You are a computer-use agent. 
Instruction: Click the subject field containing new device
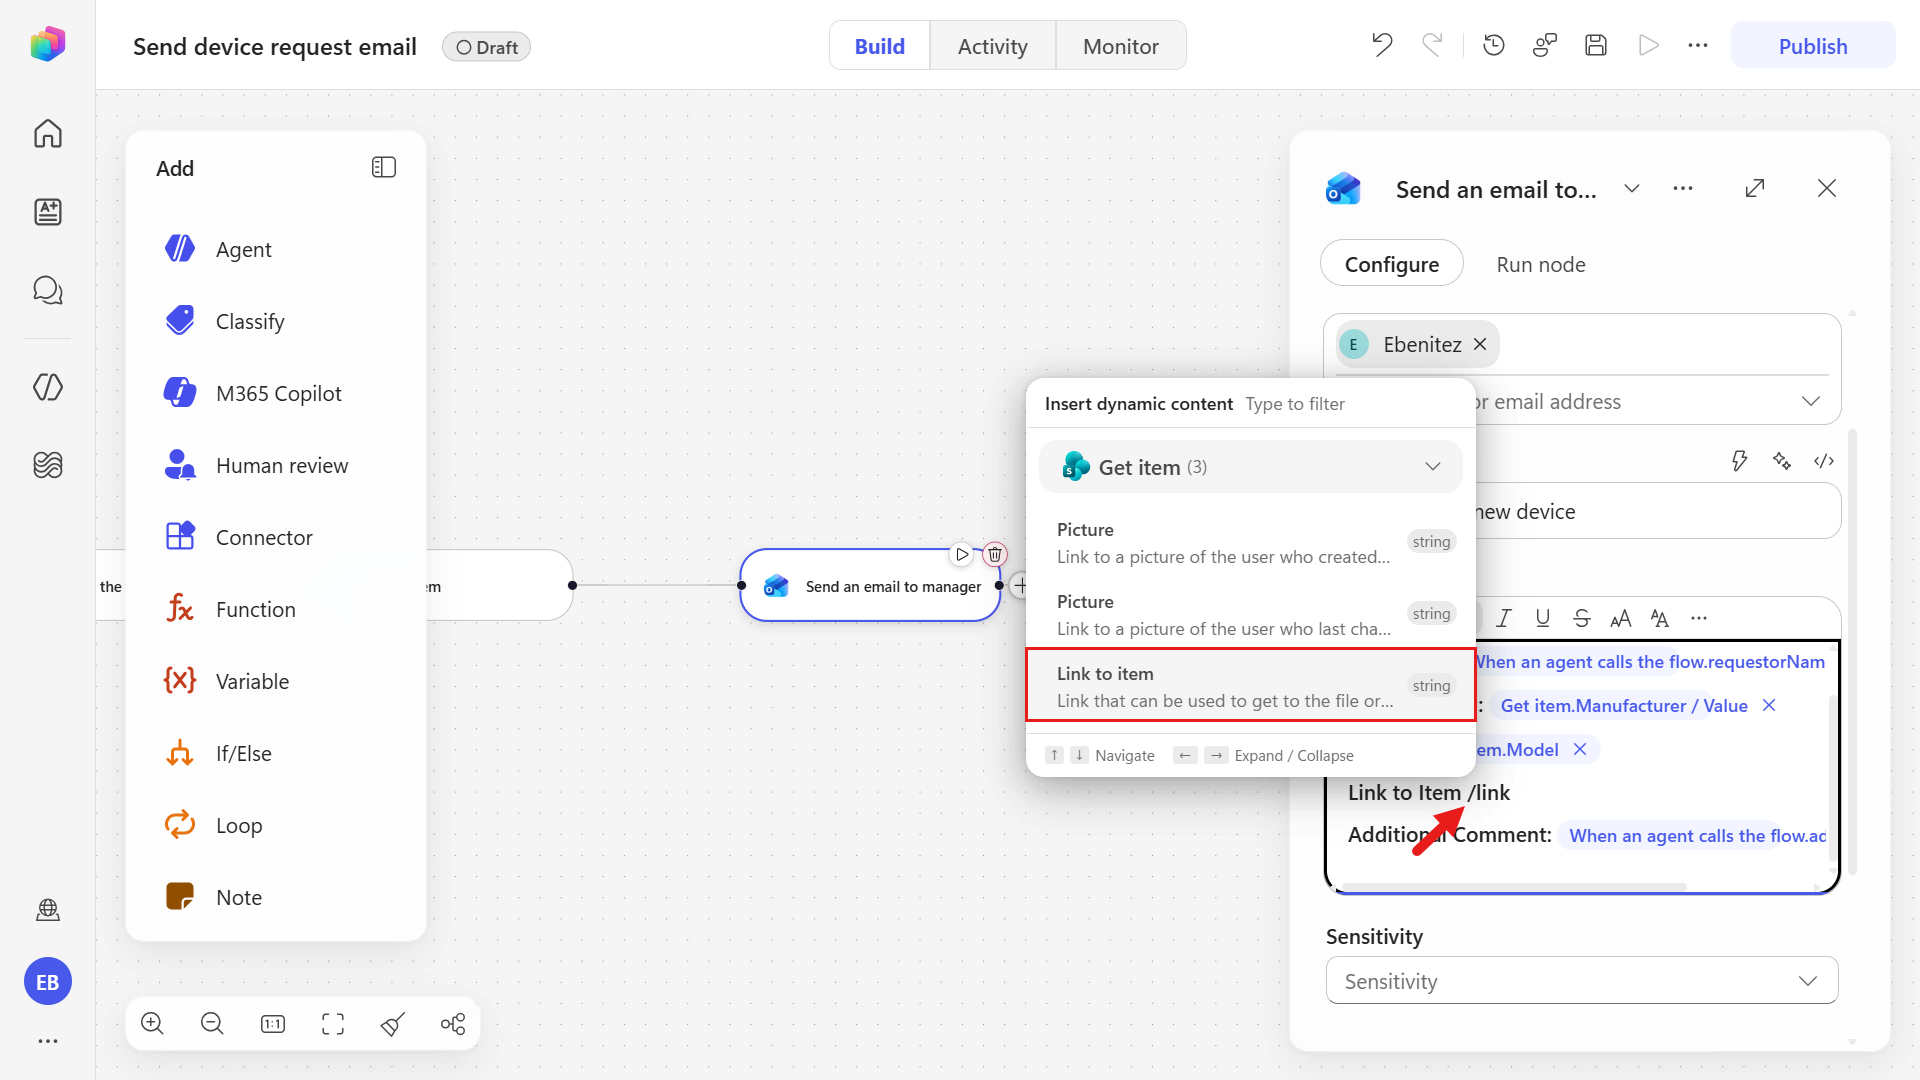tap(1655, 511)
